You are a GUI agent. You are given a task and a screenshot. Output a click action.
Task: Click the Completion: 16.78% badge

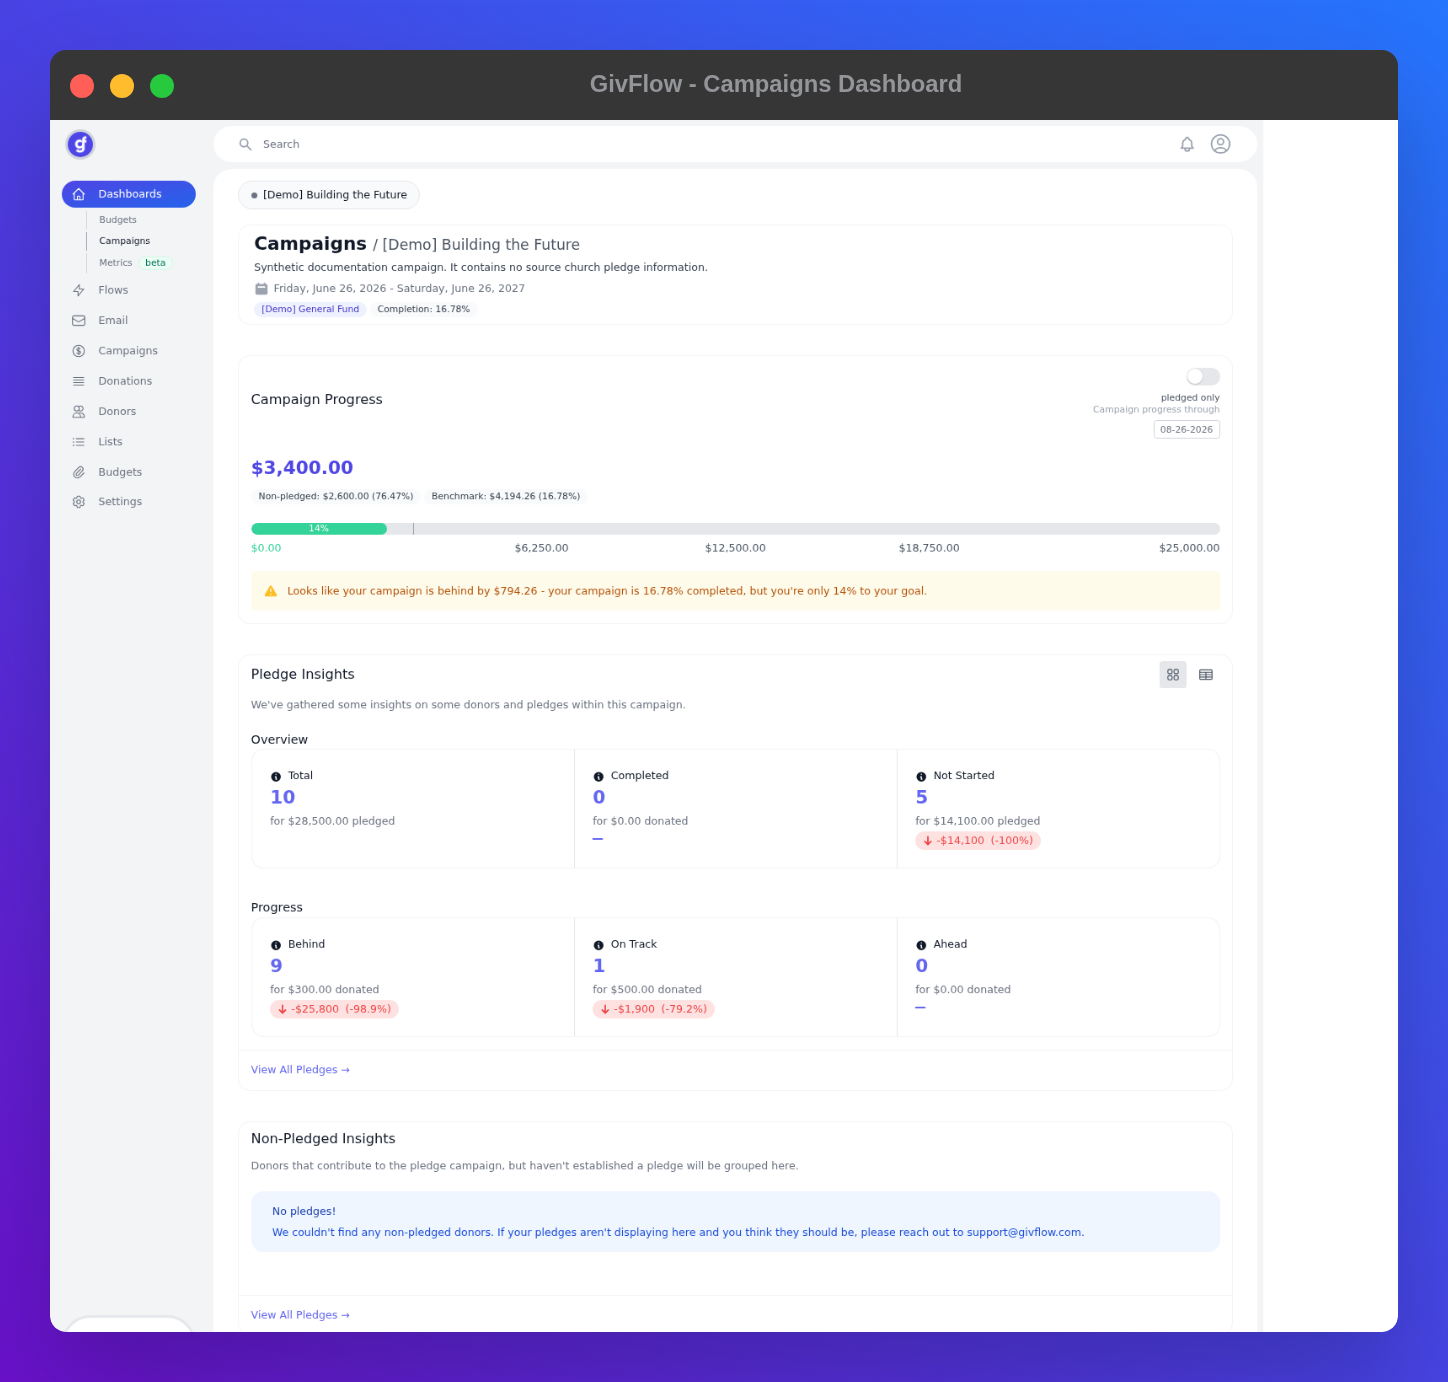click(423, 309)
